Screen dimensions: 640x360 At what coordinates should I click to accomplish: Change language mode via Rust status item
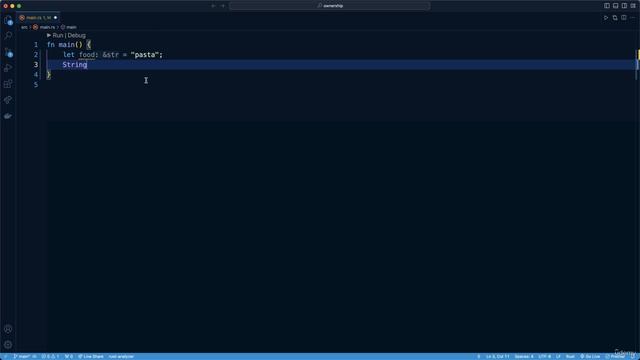tap(570, 357)
